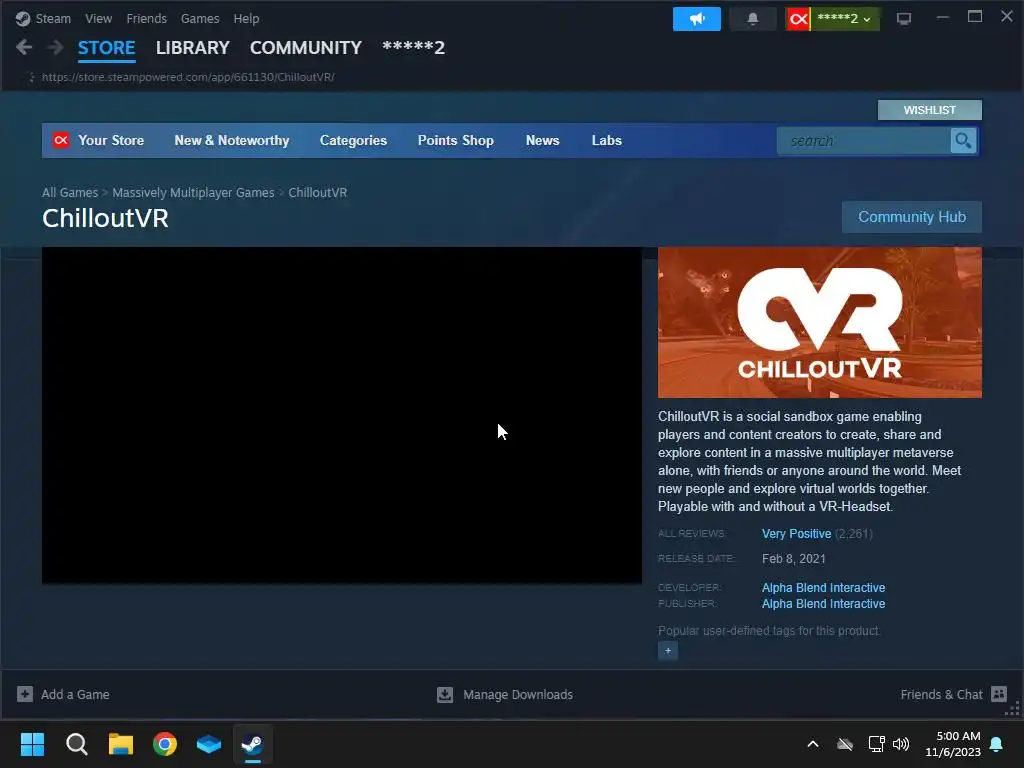Open publisher Alpha Blend Interactive link
The width and height of the screenshot is (1024, 768).
(824, 604)
